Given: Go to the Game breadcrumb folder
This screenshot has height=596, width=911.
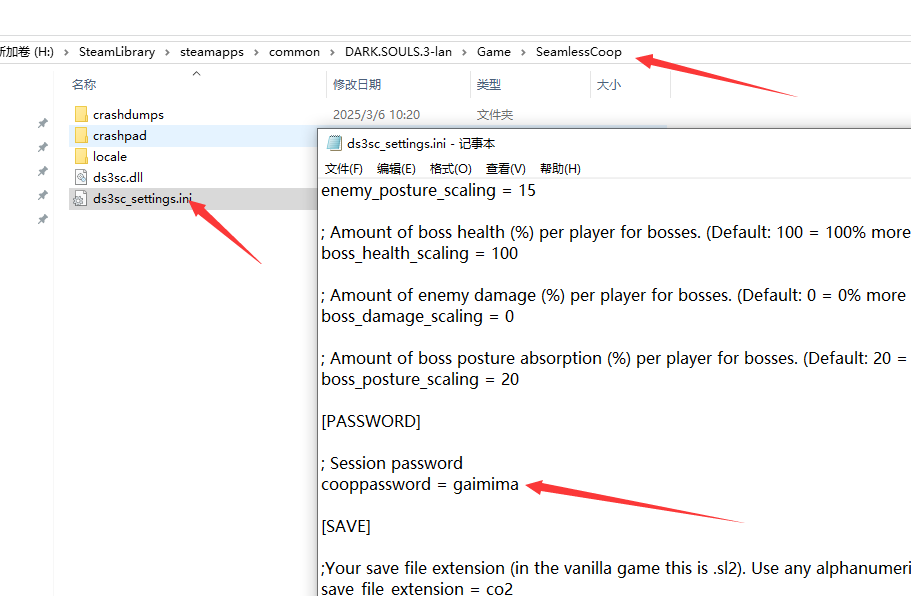Looking at the screenshot, I should (x=493, y=52).
